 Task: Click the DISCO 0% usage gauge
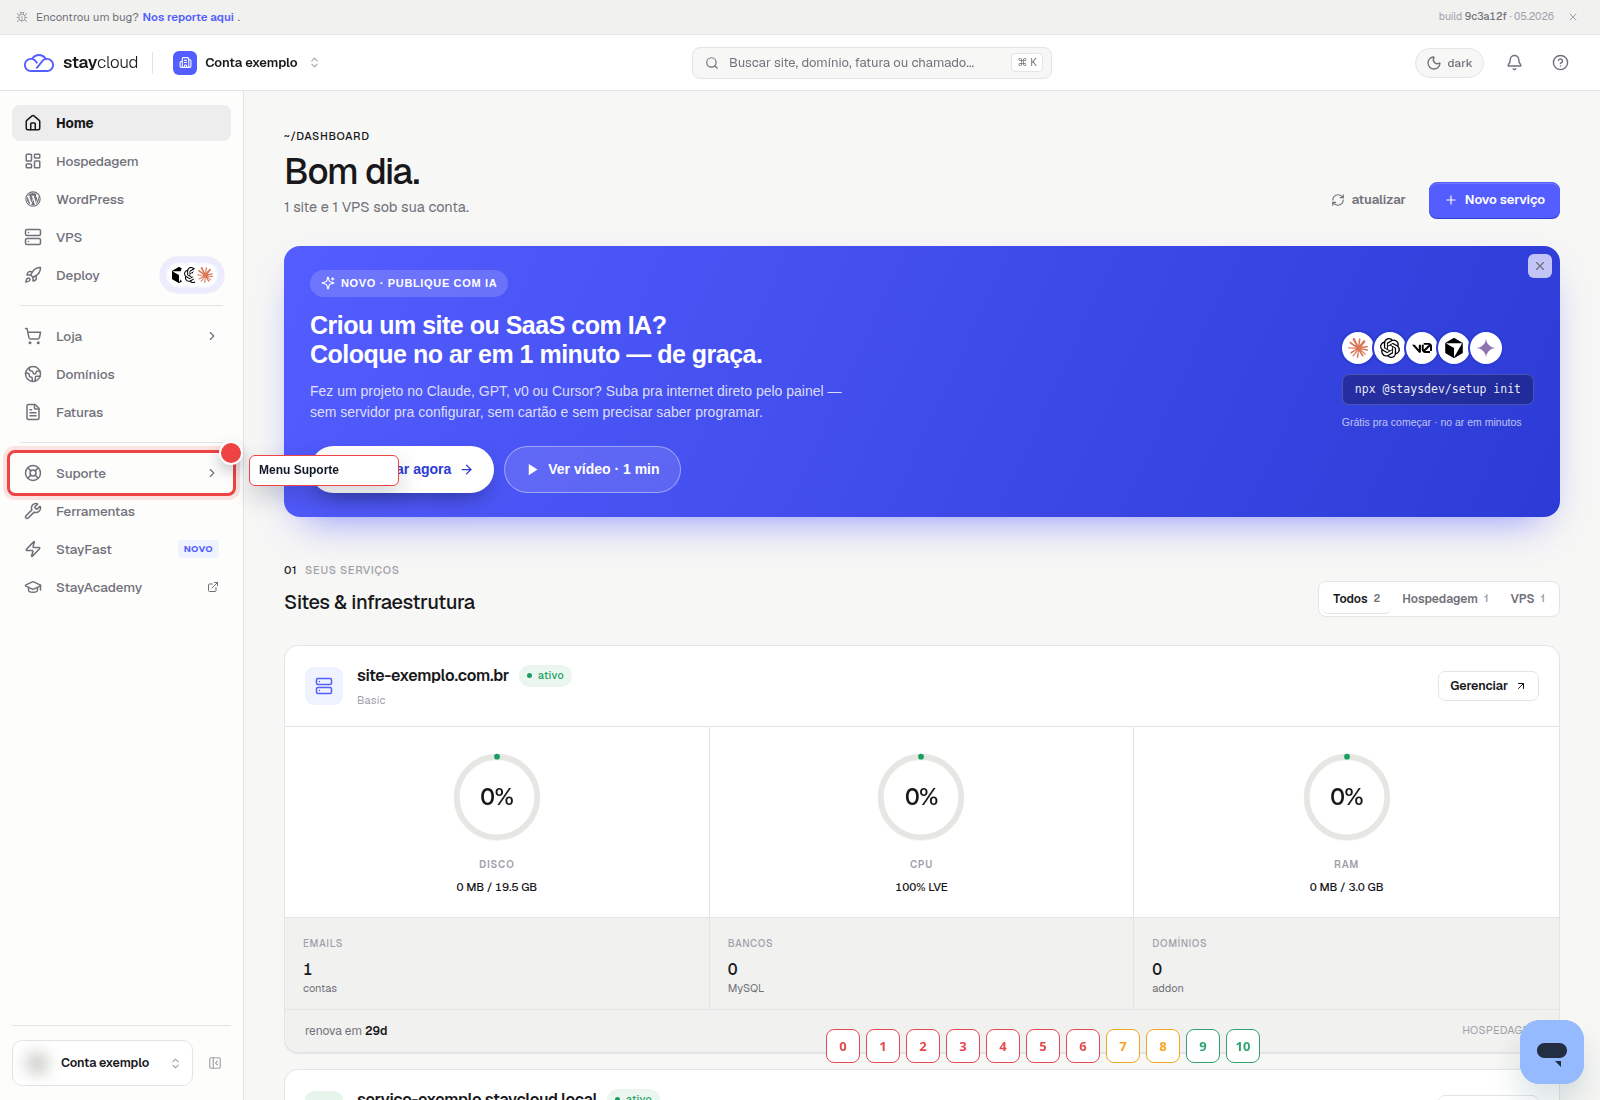click(x=497, y=797)
